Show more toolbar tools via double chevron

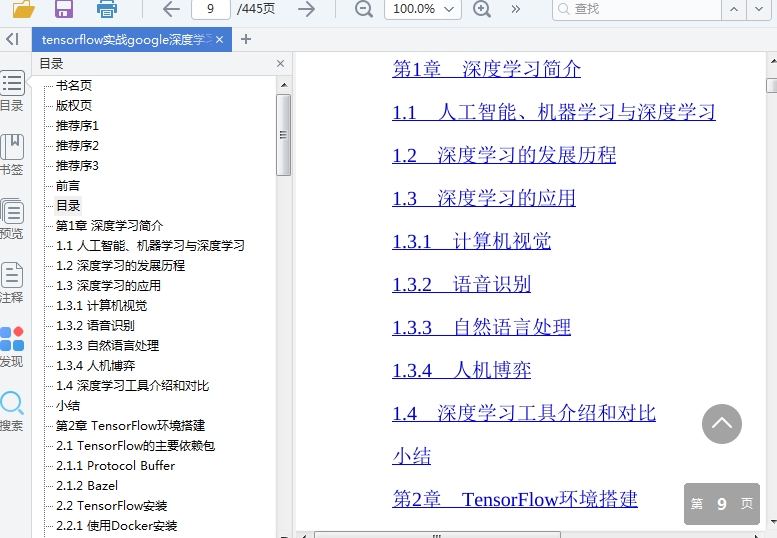pyautogui.click(x=516, y=9)
